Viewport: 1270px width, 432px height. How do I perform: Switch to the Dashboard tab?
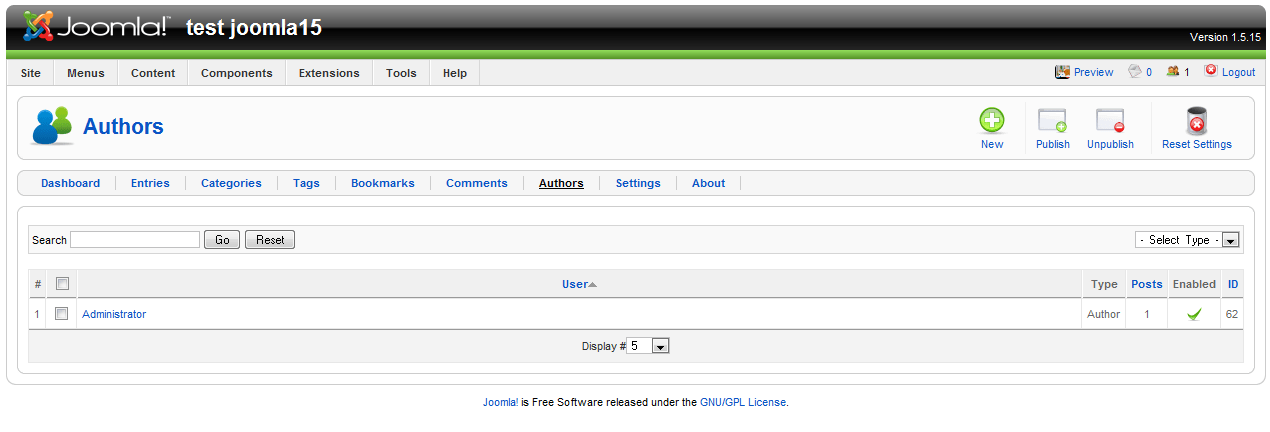click(70, 183)
